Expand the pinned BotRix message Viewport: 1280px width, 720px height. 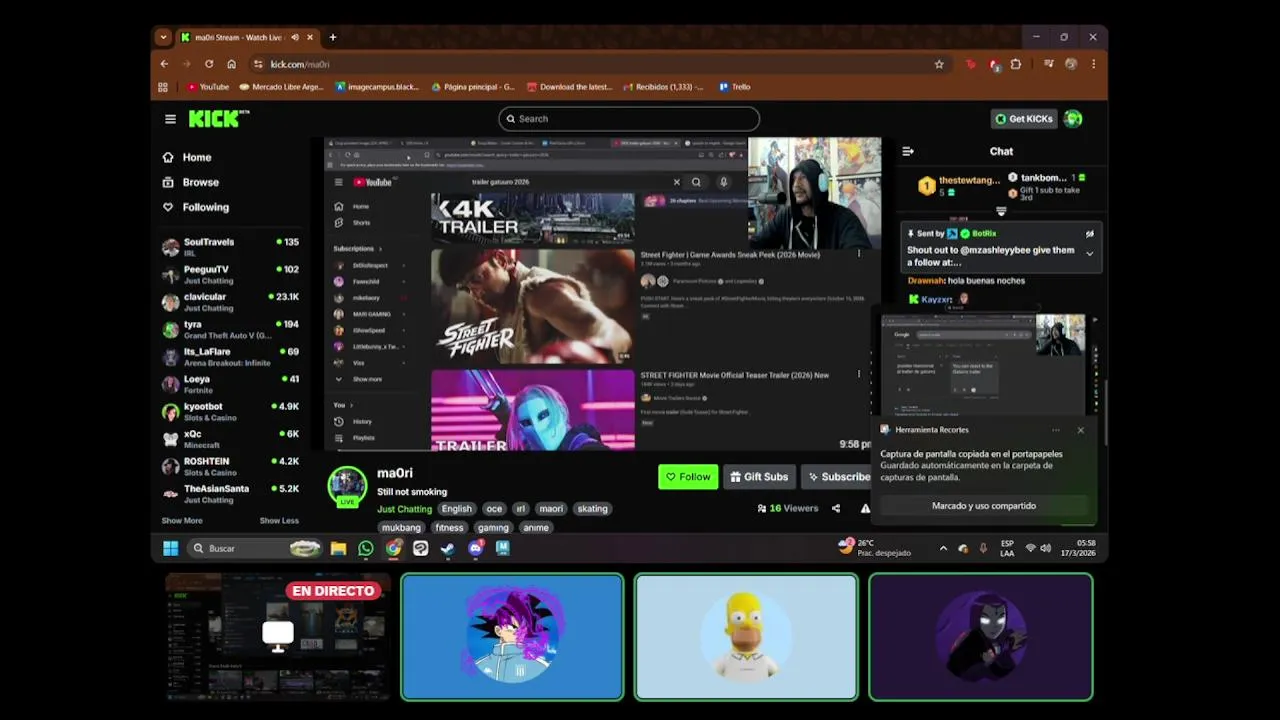pyautogui.click(x=1090, y=254)
